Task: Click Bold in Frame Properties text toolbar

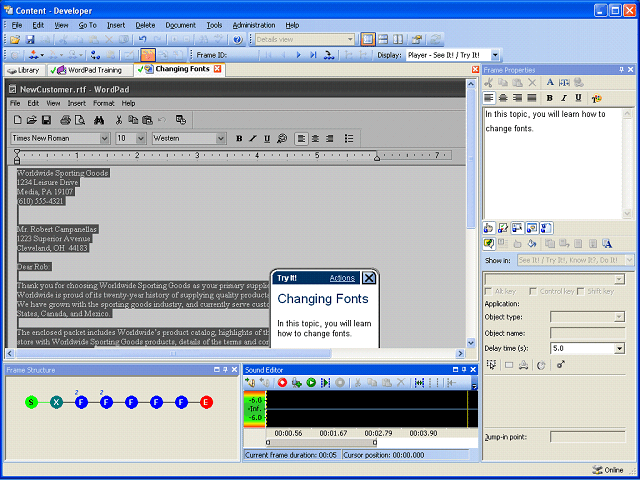Action: click(549, 98)
